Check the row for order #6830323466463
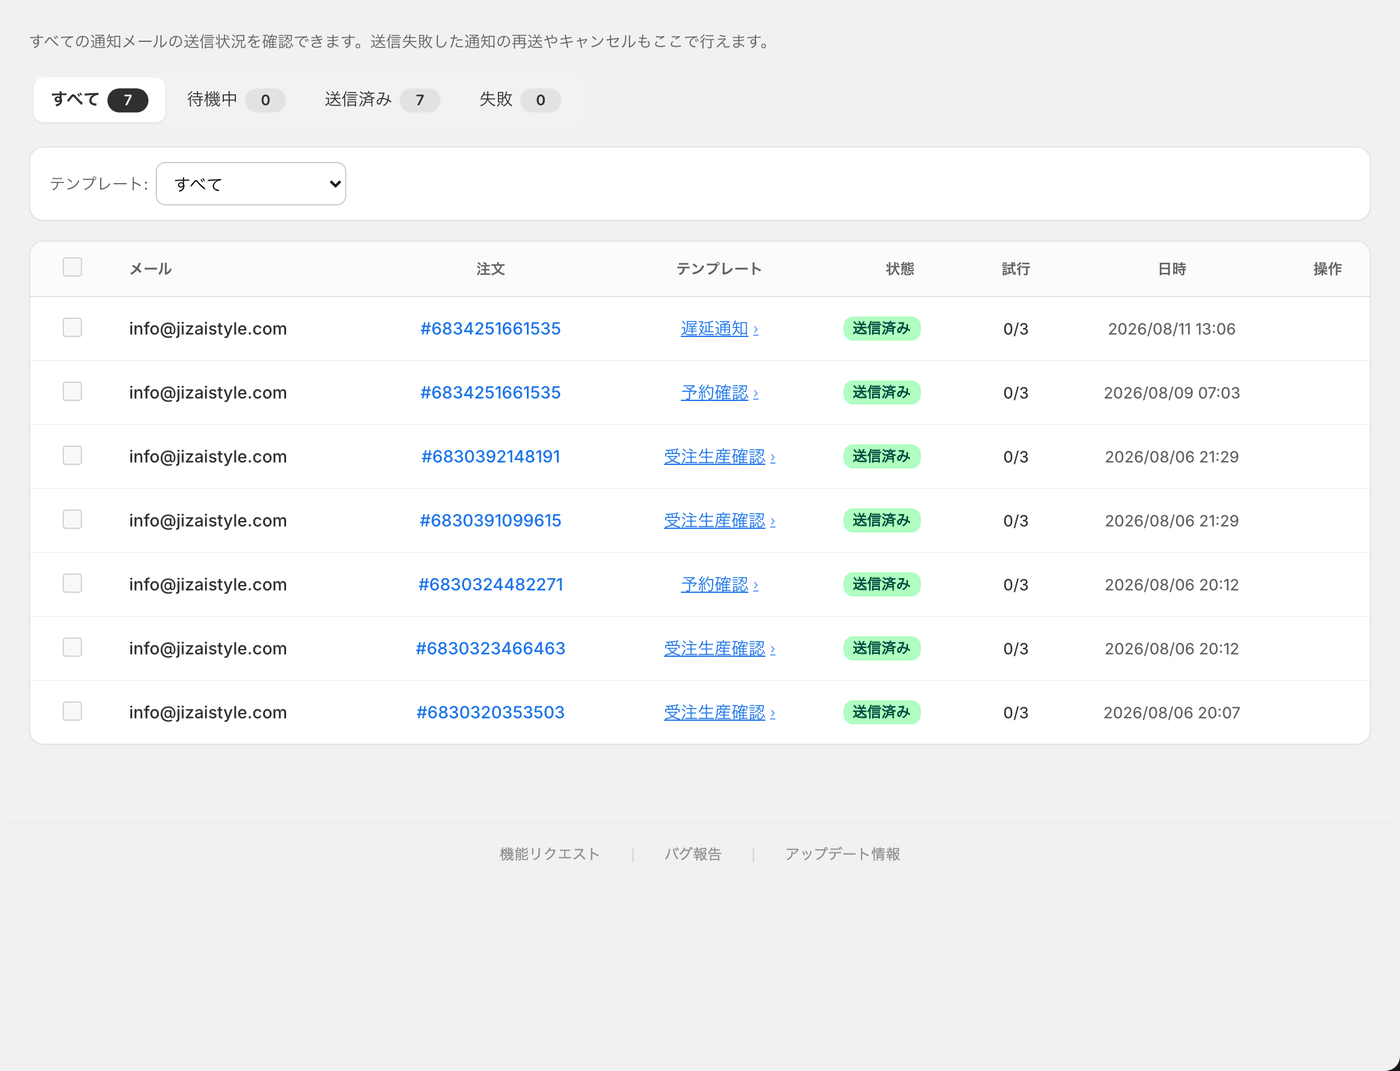 coord(72,647)
